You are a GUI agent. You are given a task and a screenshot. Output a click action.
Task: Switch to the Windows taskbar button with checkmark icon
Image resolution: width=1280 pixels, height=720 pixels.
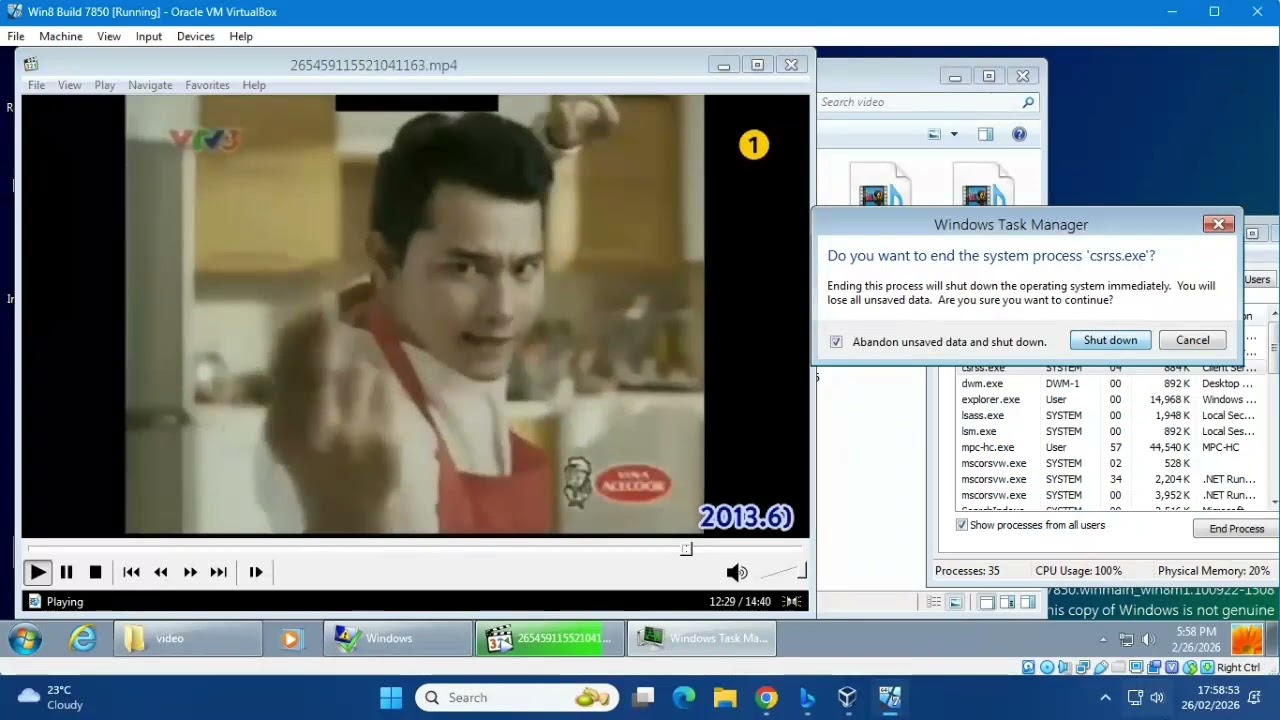[398, 638]
